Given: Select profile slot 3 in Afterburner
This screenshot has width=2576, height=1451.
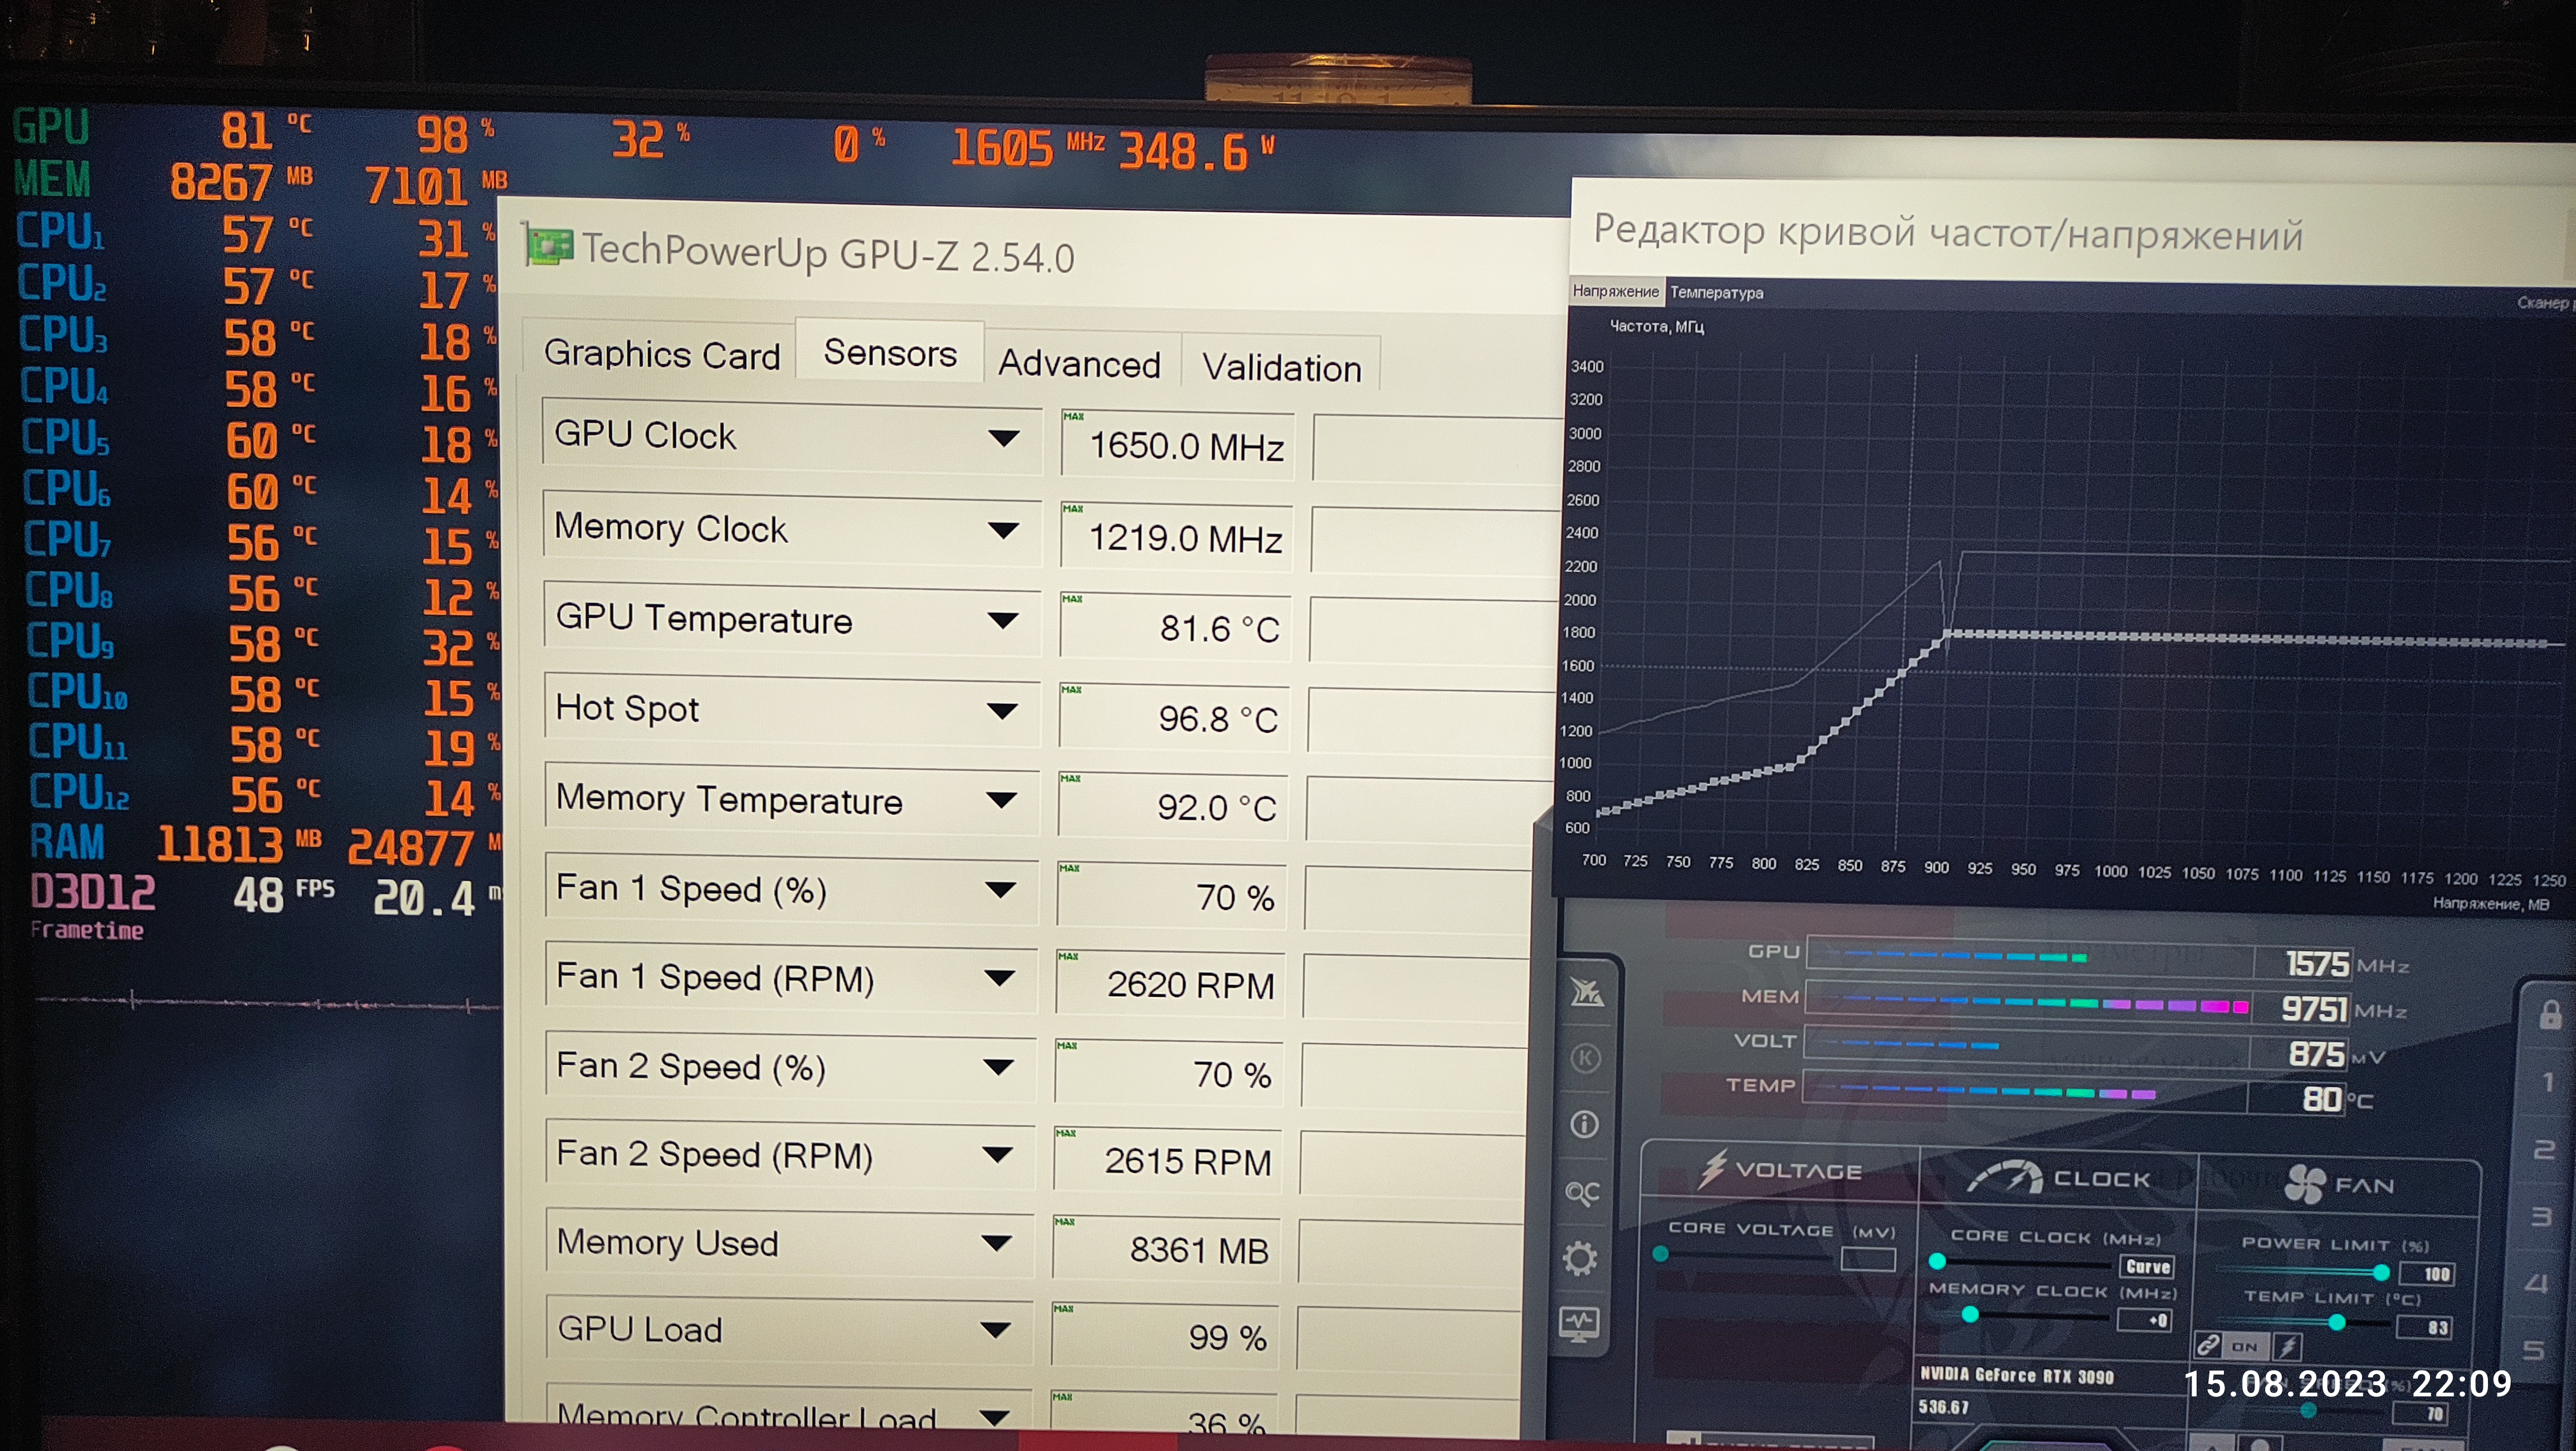Looking at the screenshot, I should click(x=2541, y=1216).
